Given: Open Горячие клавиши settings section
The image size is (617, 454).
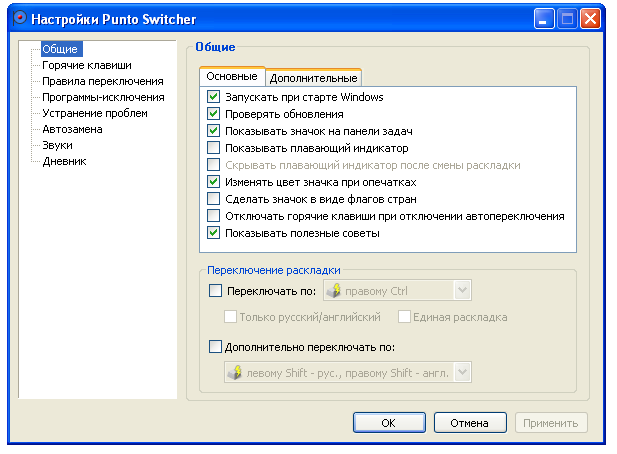Looking at the screenshot, I should click(87, 65).
